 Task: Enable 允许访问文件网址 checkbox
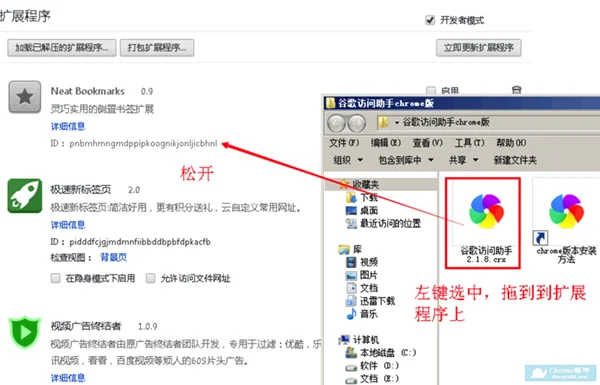[151, 278]
